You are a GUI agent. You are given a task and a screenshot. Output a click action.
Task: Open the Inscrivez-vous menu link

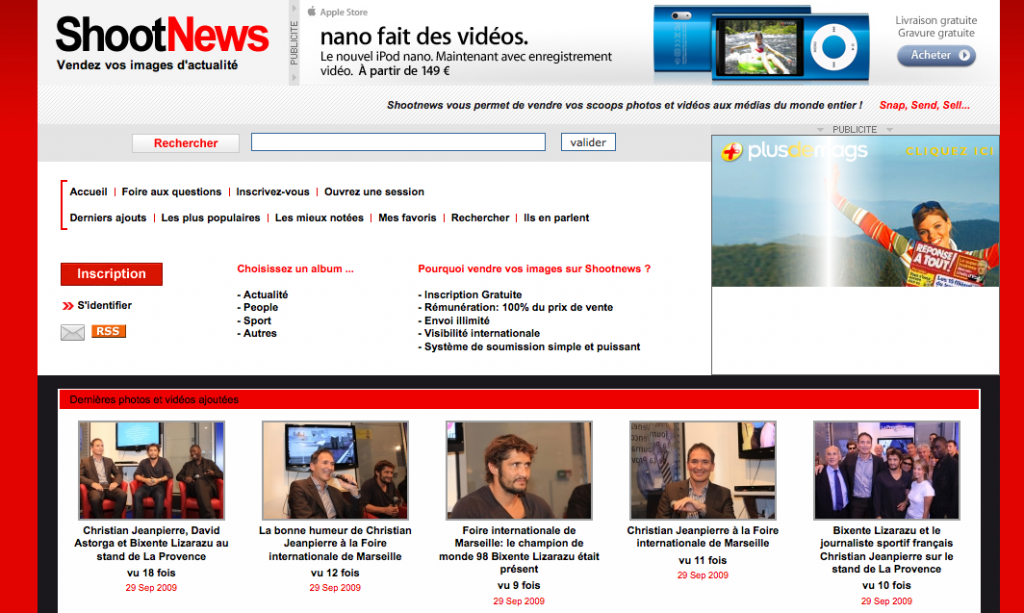tap(272, 192)
